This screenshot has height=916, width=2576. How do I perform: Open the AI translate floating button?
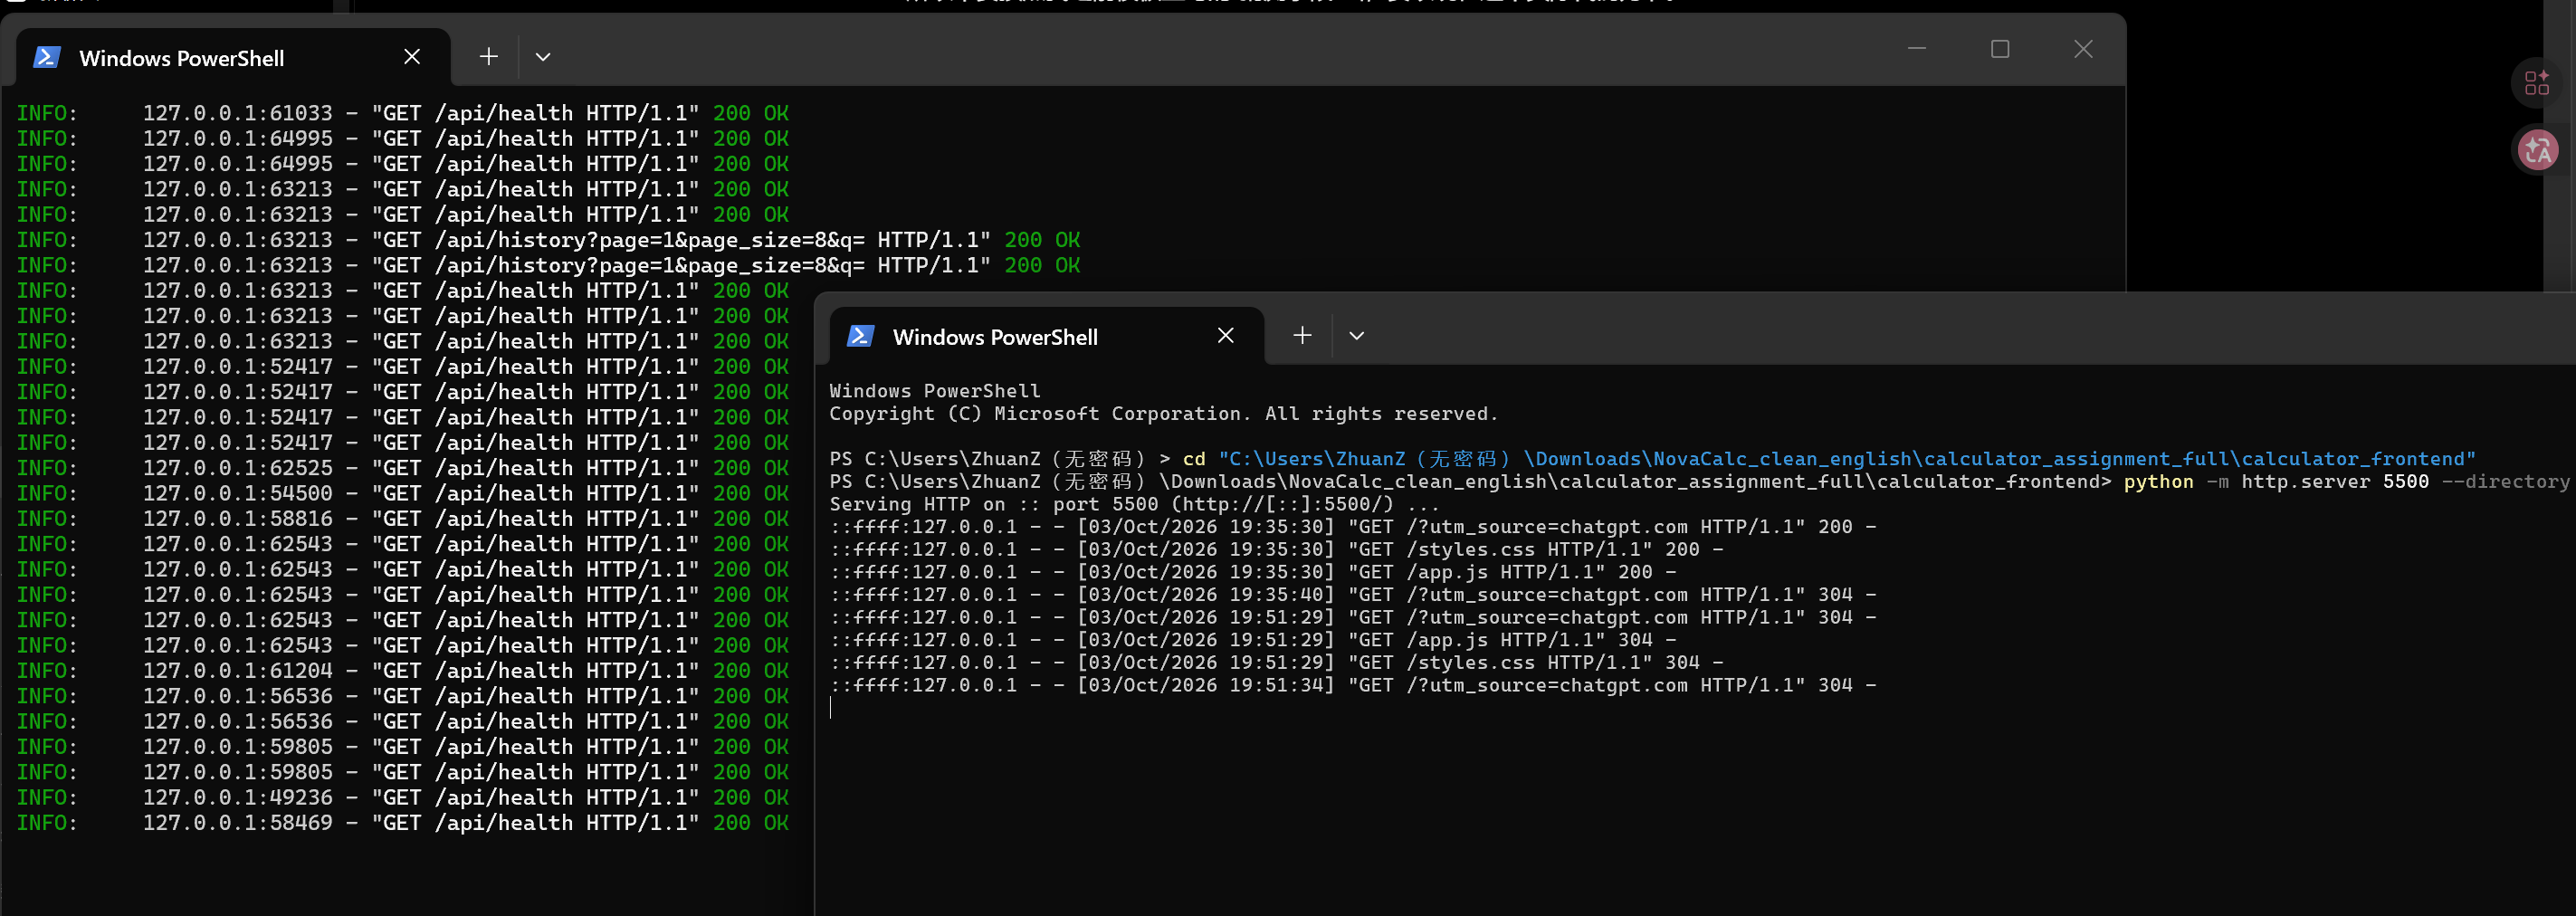pos(2537,150)
